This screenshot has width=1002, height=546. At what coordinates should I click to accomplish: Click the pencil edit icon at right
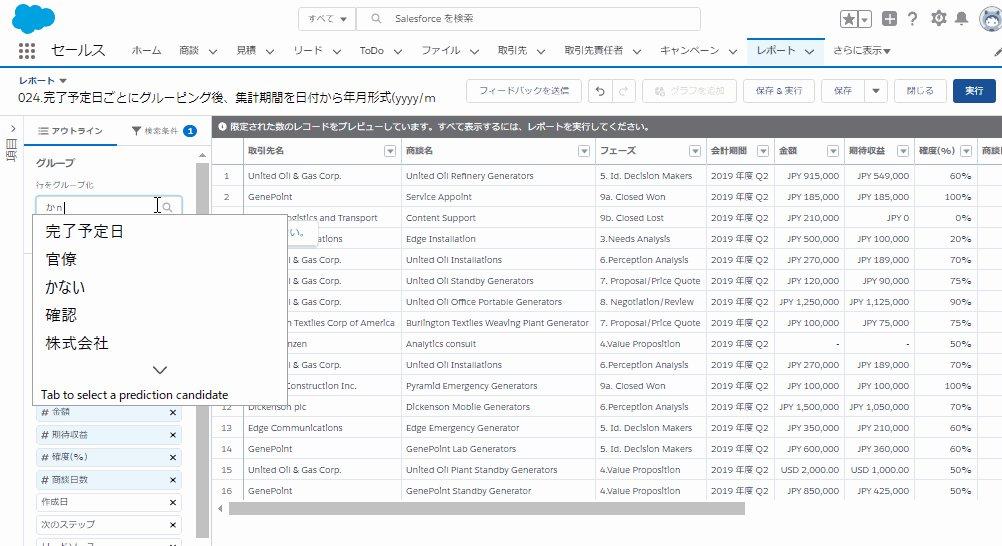pyautogui.click(x=998, y=52)
